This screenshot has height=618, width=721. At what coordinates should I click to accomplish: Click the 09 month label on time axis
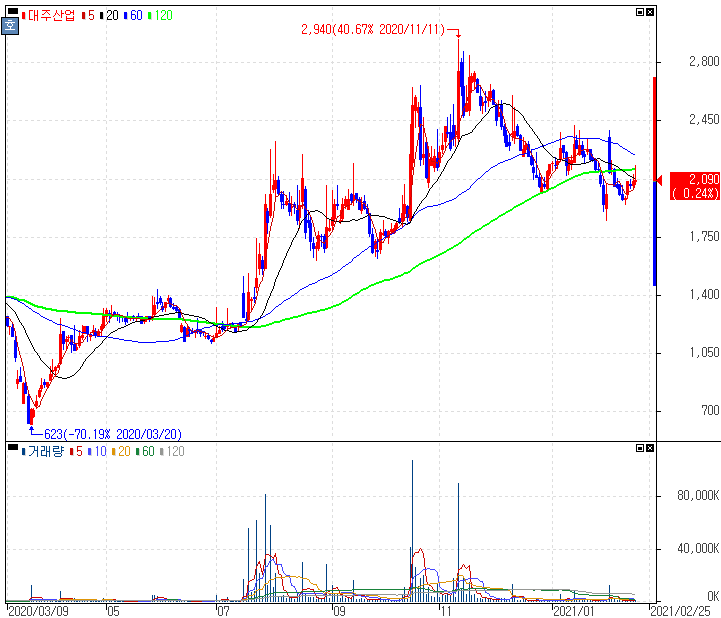tap(339, 611)
